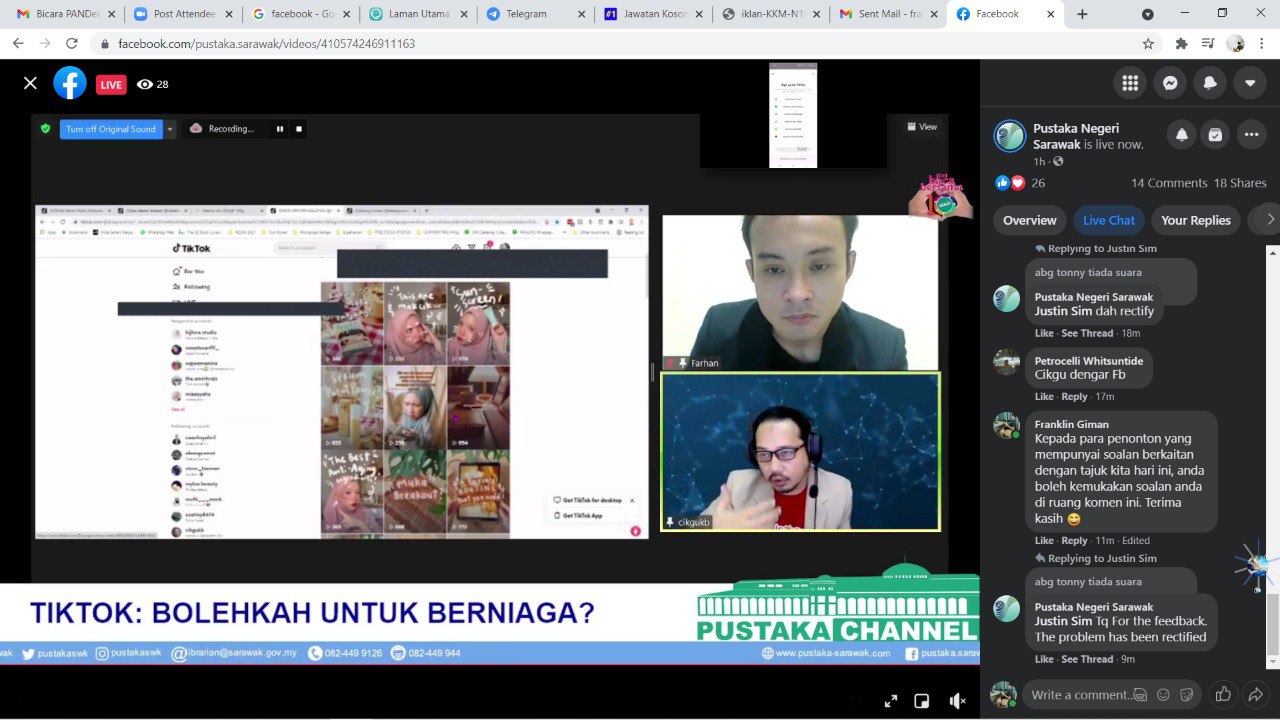1280x720 pixels.
Task: Switch to the Overview tab
Action: pos(1029,220)
